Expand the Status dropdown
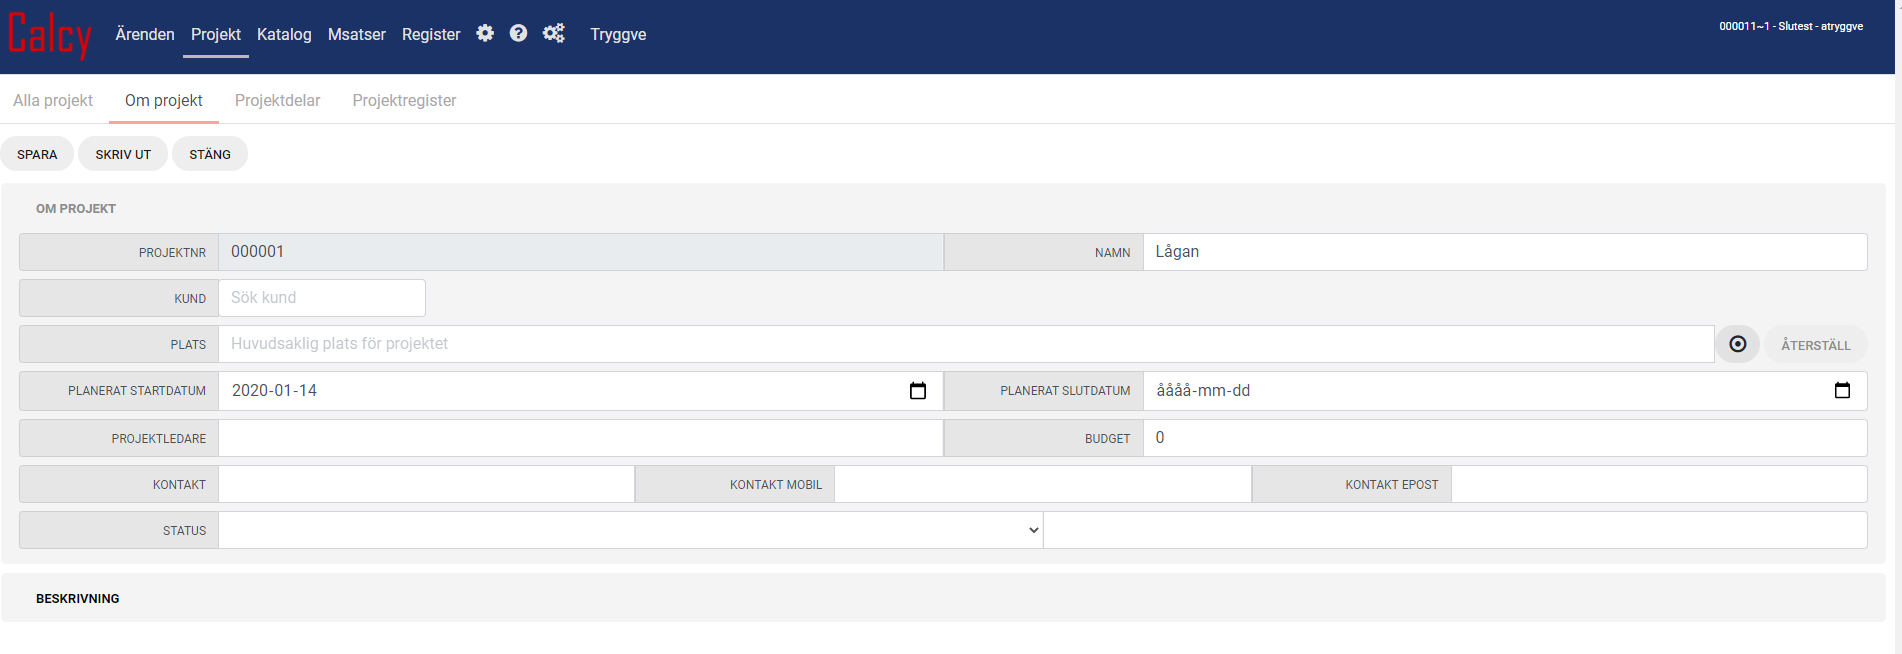 point(630,530)
